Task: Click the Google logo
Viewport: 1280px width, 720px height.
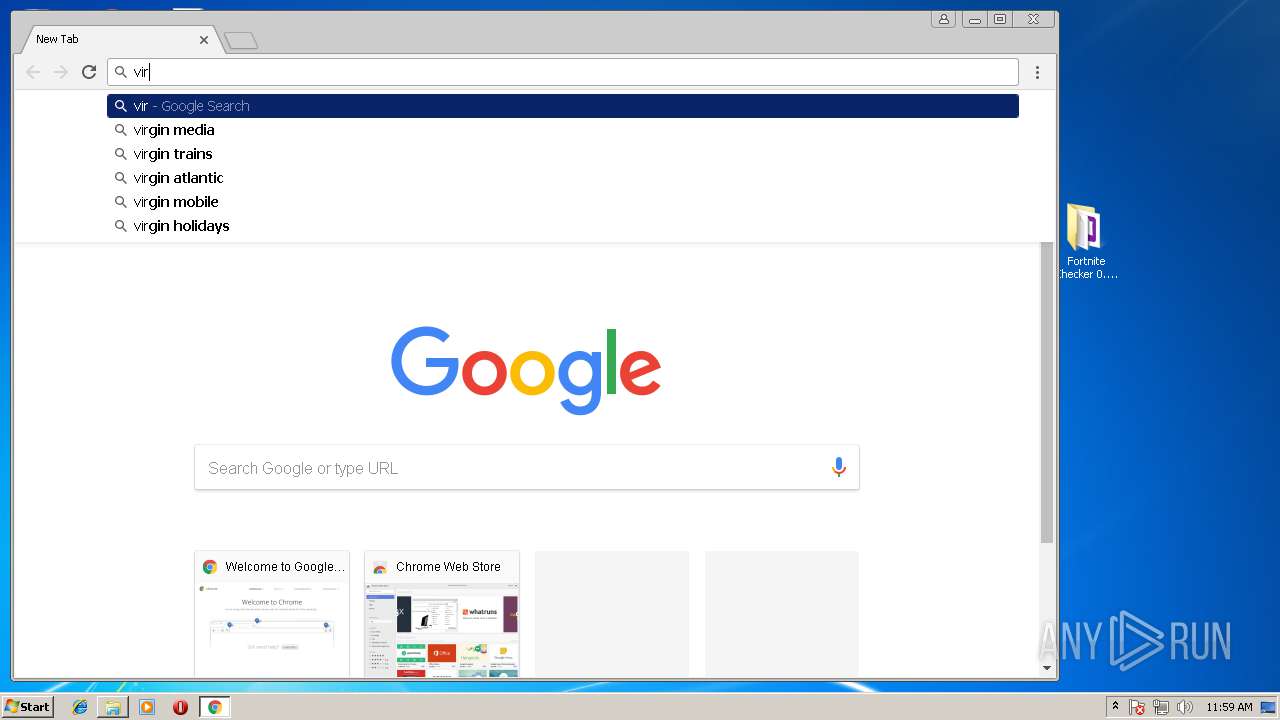Action: (x=526, y=370)
